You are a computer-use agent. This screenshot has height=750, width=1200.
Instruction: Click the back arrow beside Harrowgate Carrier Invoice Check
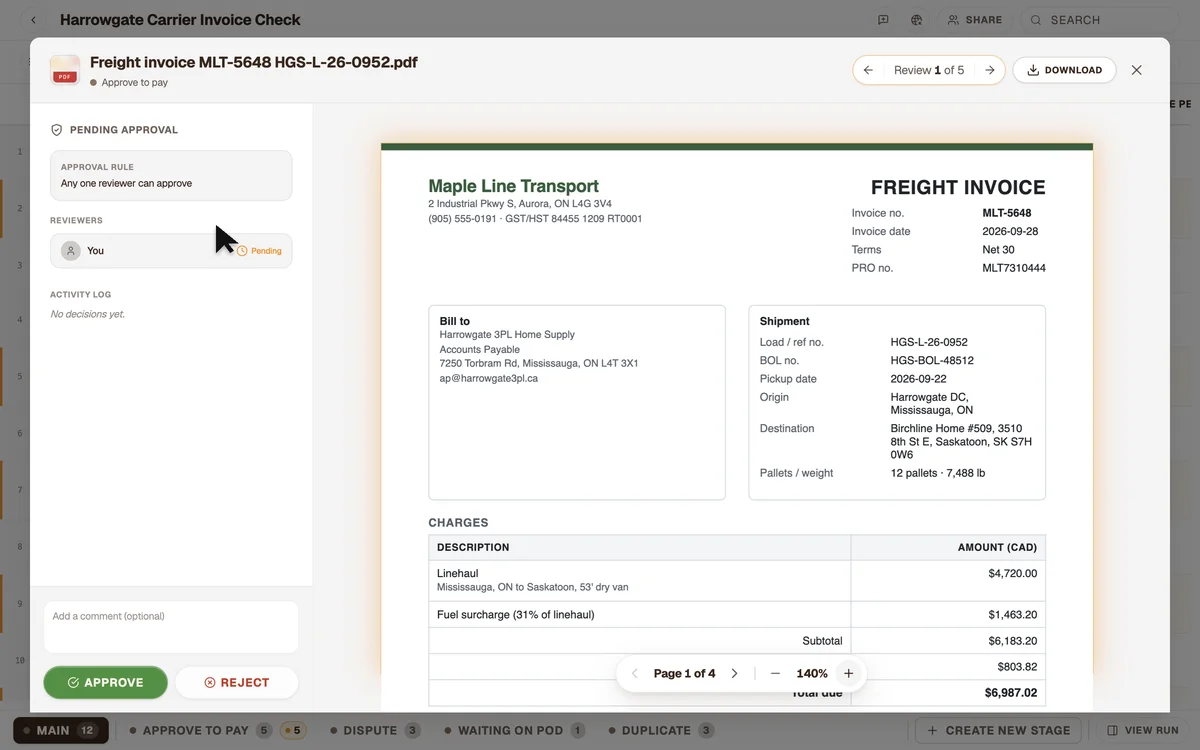[x=34, y=20]
